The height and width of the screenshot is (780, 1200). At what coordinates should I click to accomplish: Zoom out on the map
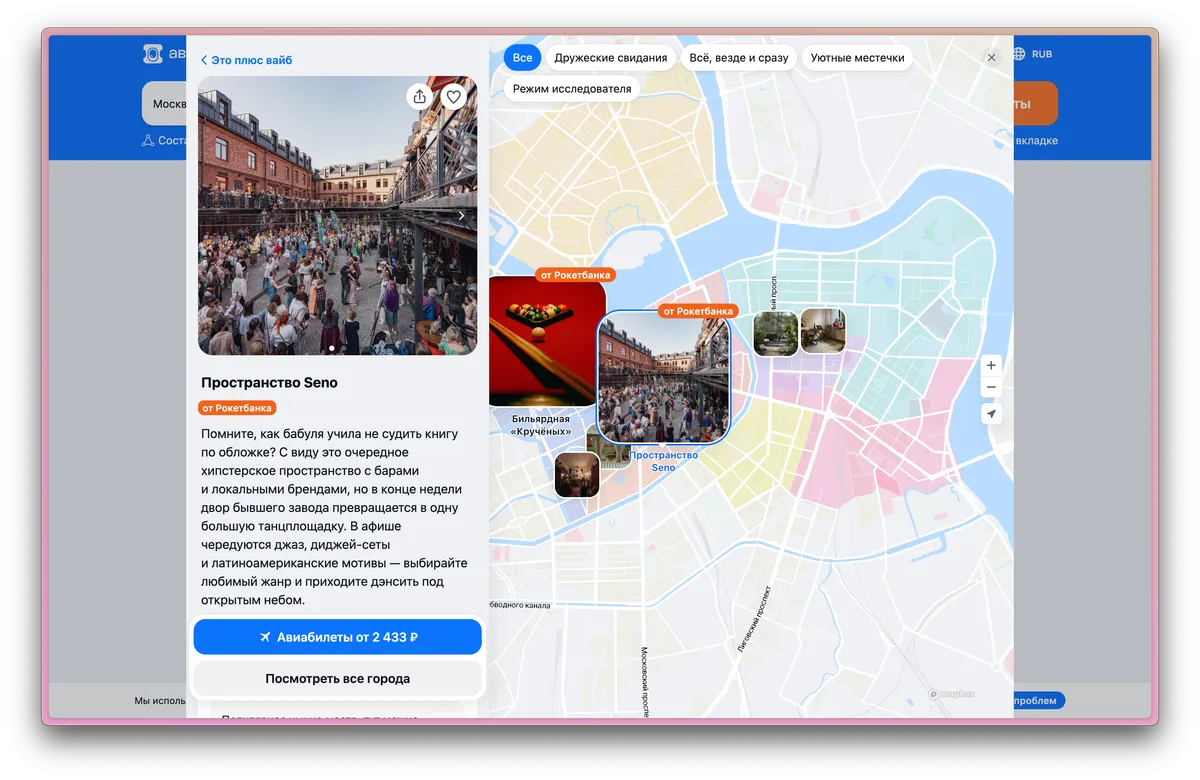point(991,388)
